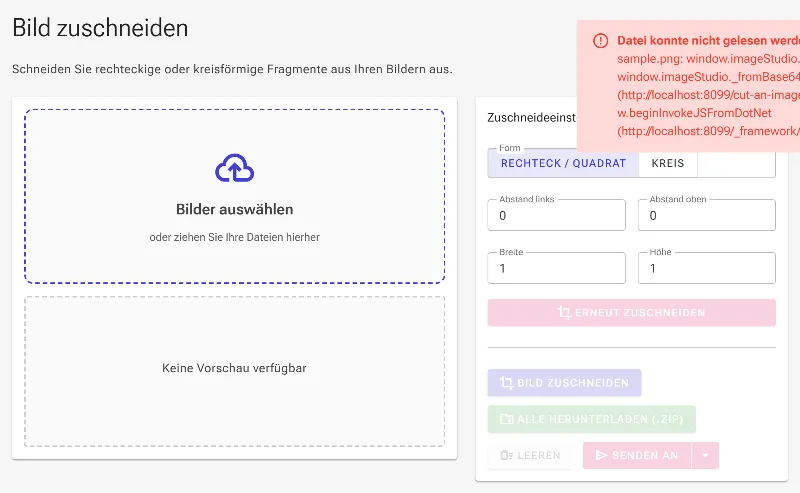Click send arrow icon on Senden an
800x493 pixels.
coord(602,455)
